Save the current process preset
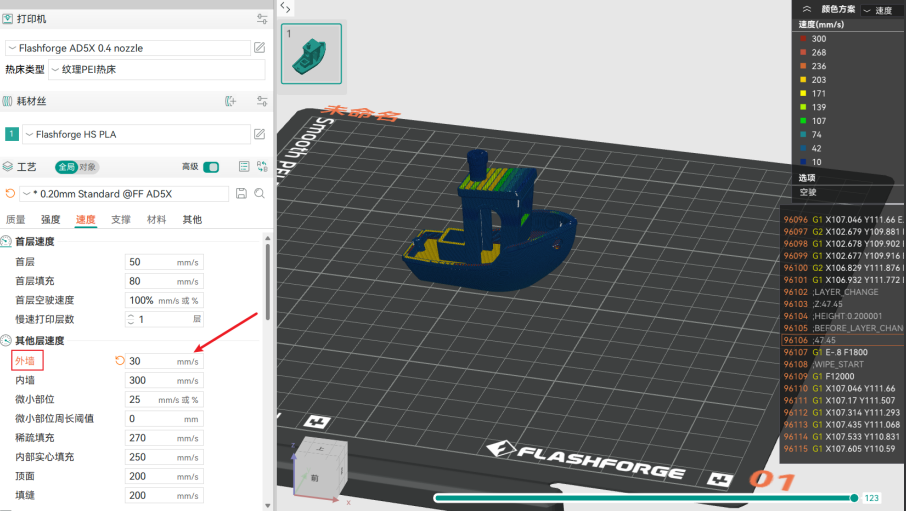This screenshot has height=511, width=906. pos(240,193)
